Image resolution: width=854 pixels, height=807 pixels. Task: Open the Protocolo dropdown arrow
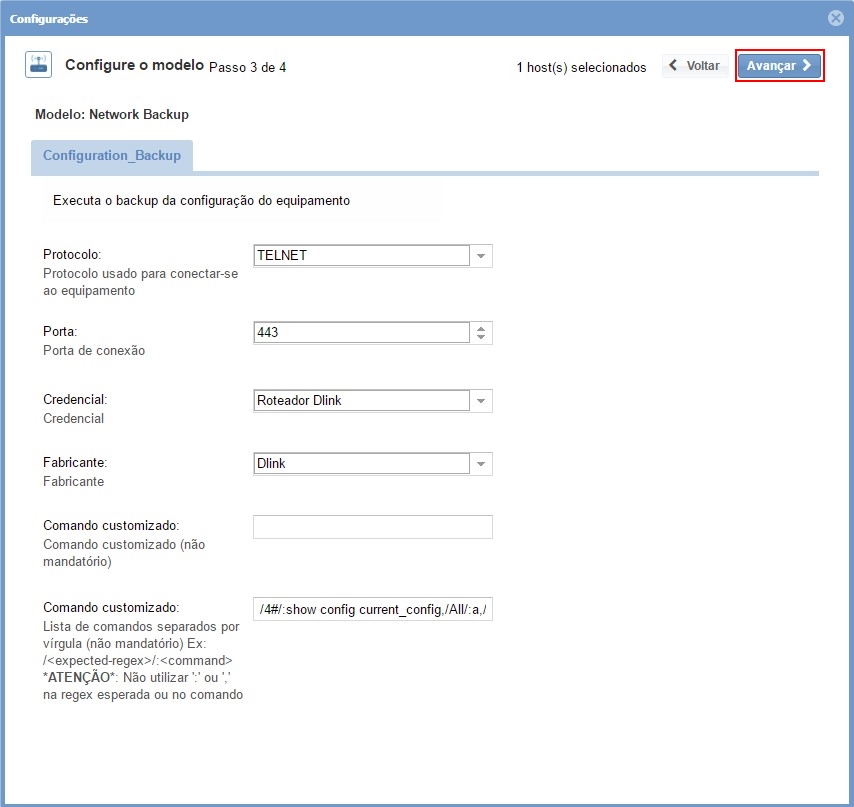(x=481, y=256)
